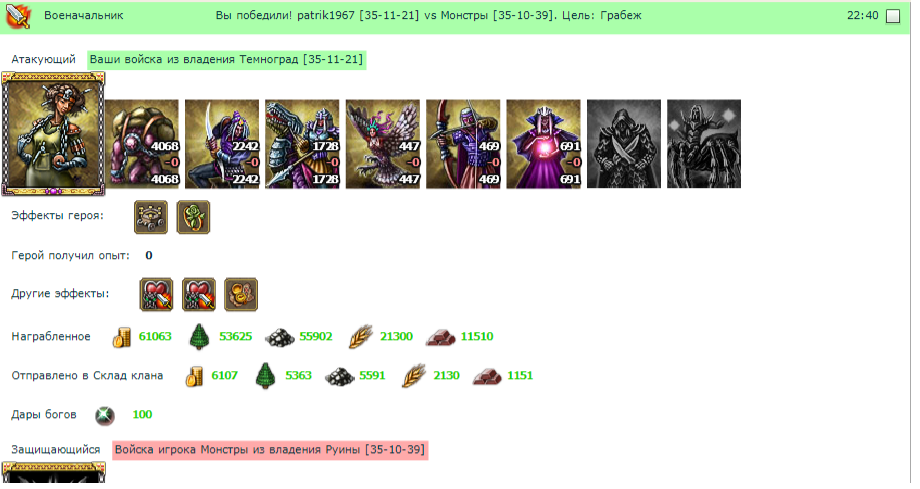Tick the checkbox next to 22:40
This screenshot has width=920, height=489.
pos(892,16)
